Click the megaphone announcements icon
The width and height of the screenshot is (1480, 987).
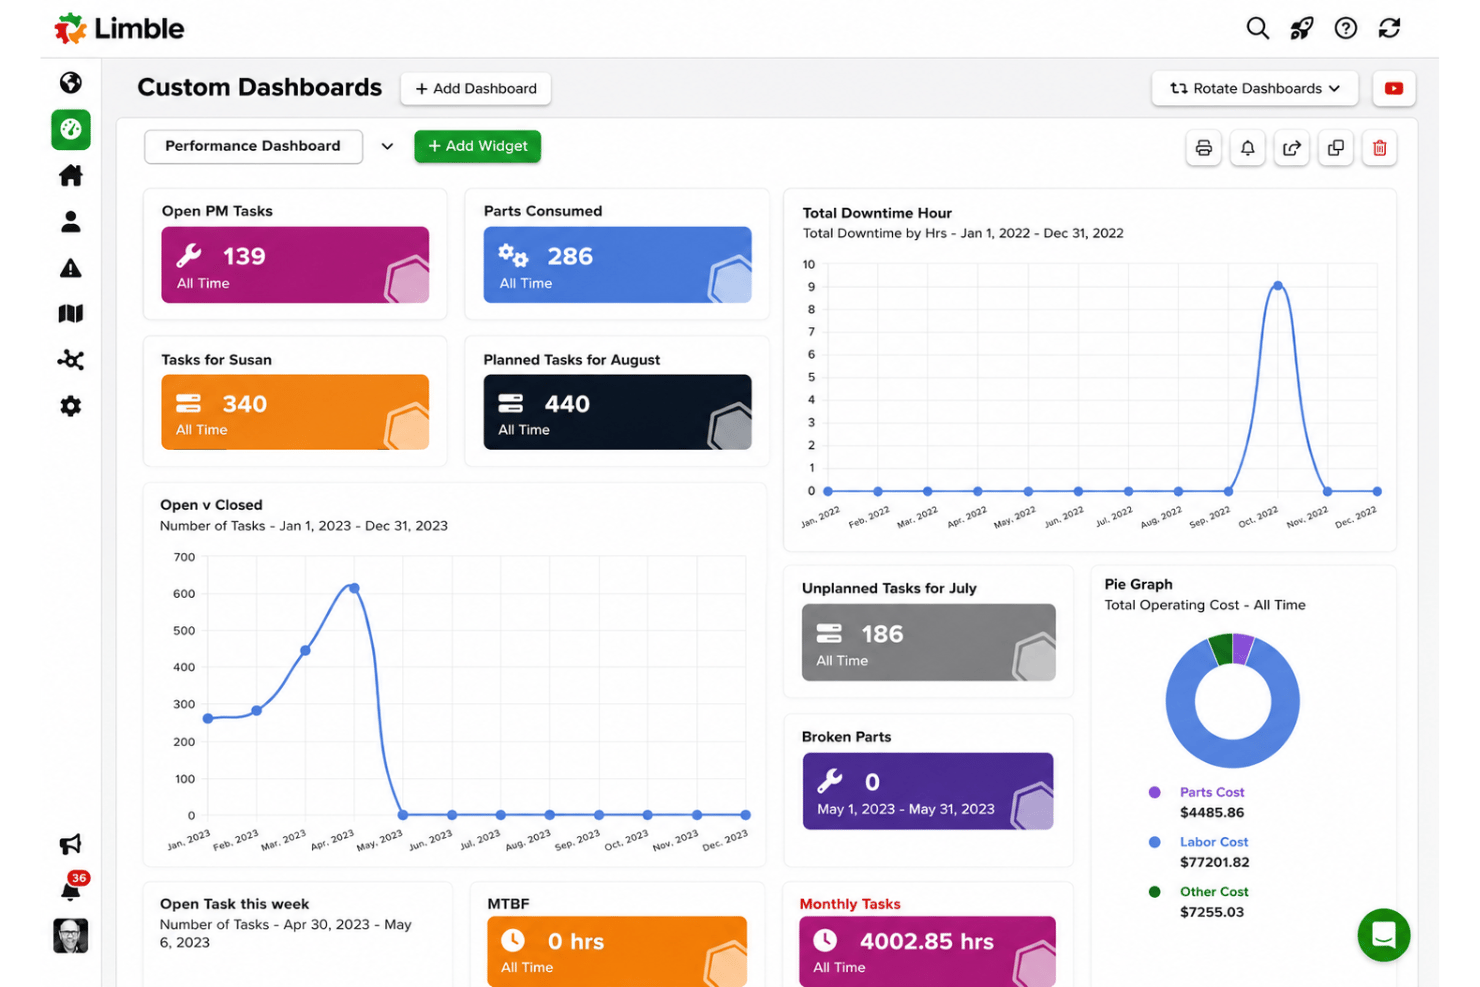tap(70, 844)
